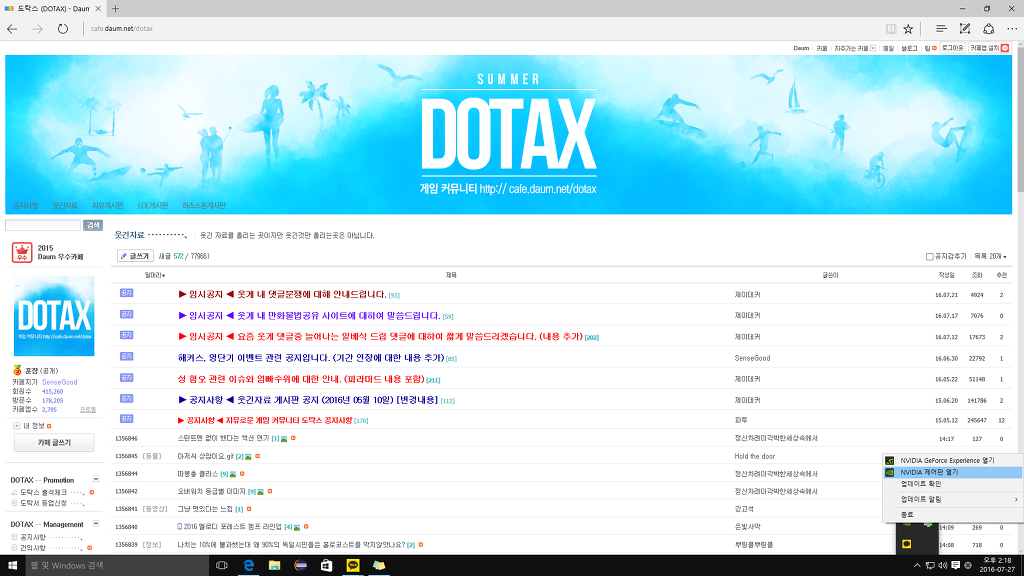Open post 2016 멜로디 포레스트 캠프 라인업
Image resolution: width=1024 pixels, height=576 pixels.
click(x=232, y=526)
